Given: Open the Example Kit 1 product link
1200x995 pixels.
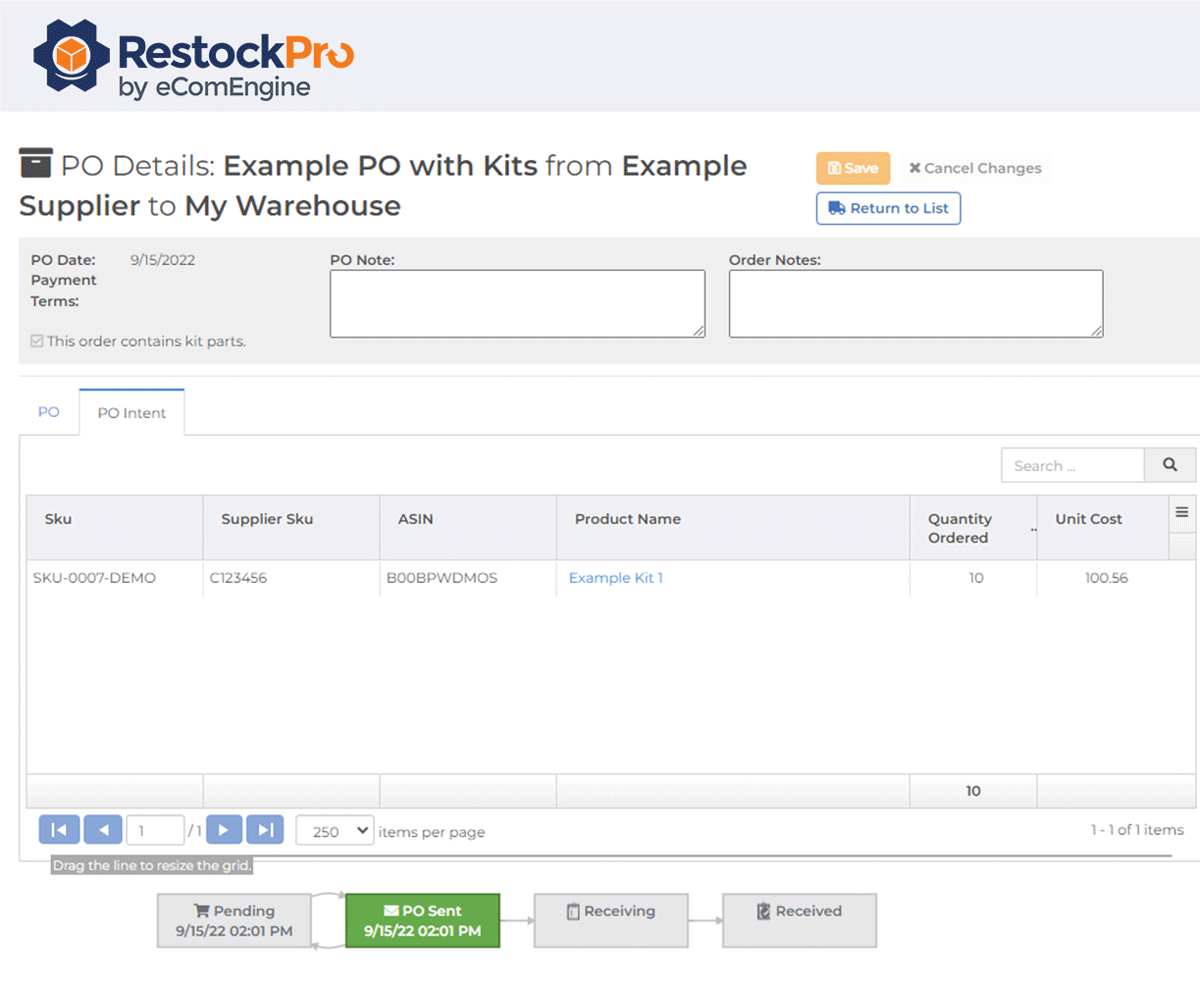Looking at the screenshot, I should click(615, 578).
